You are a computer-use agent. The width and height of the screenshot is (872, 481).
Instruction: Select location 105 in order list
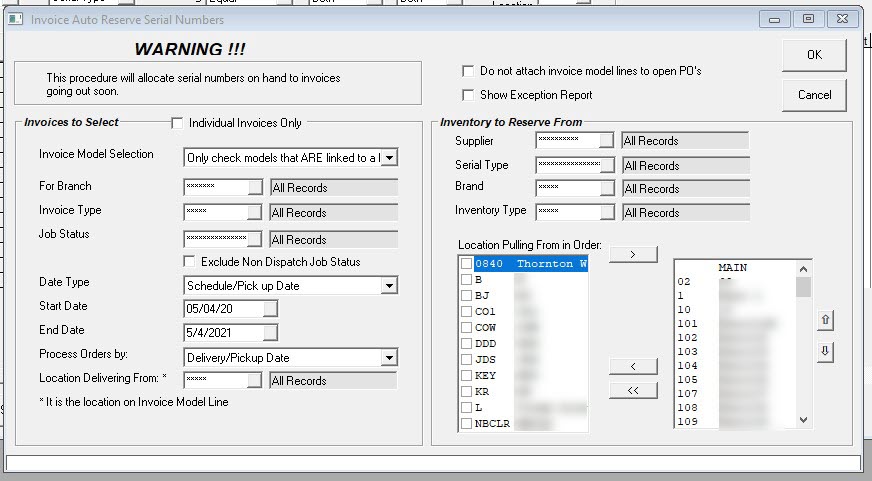[735, 380]
